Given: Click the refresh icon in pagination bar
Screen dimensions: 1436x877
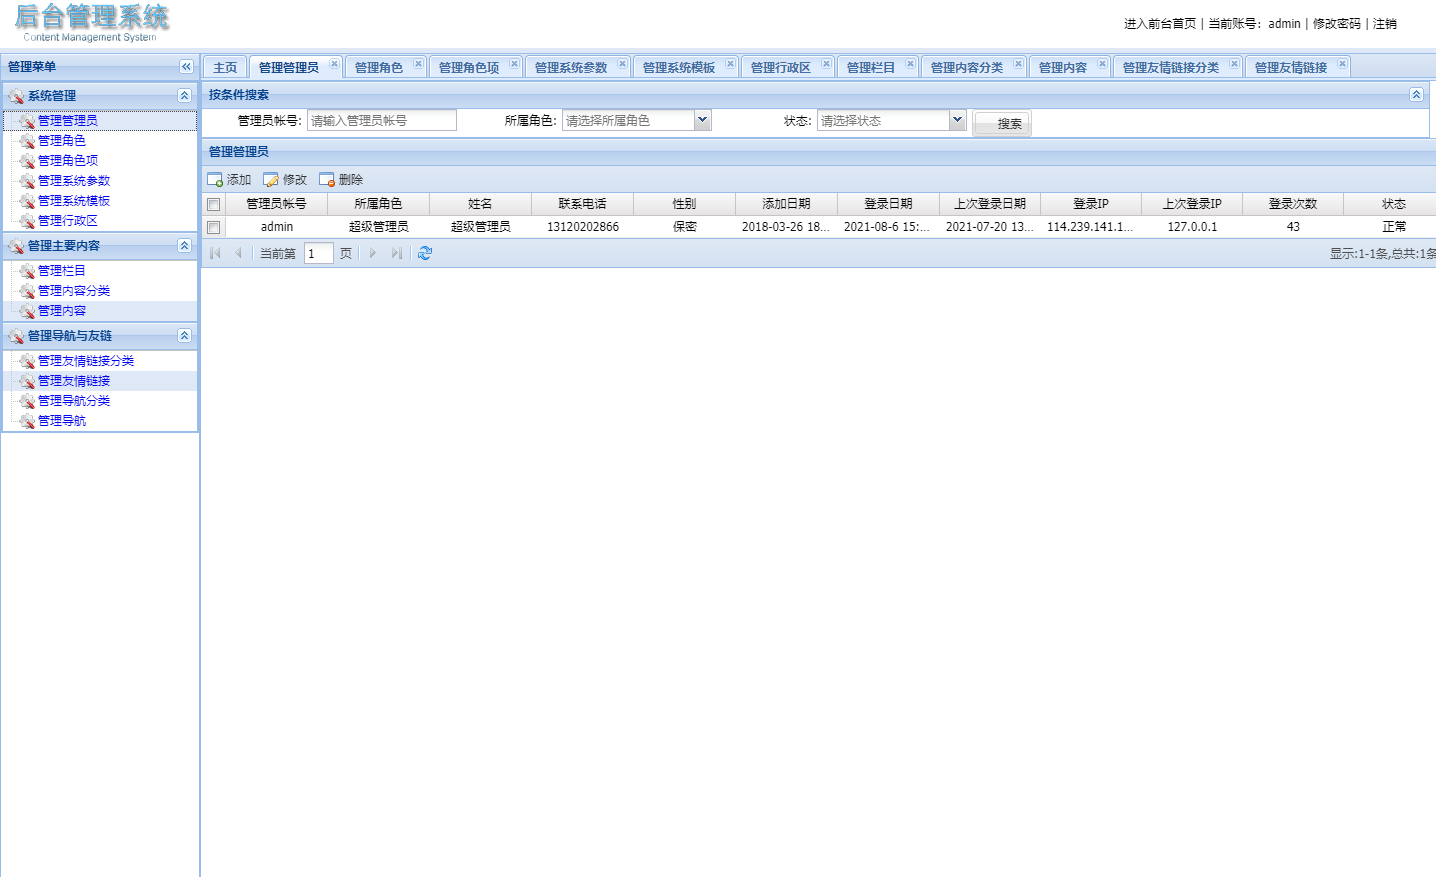Looking at the screenshot, I should coord(424,253).
